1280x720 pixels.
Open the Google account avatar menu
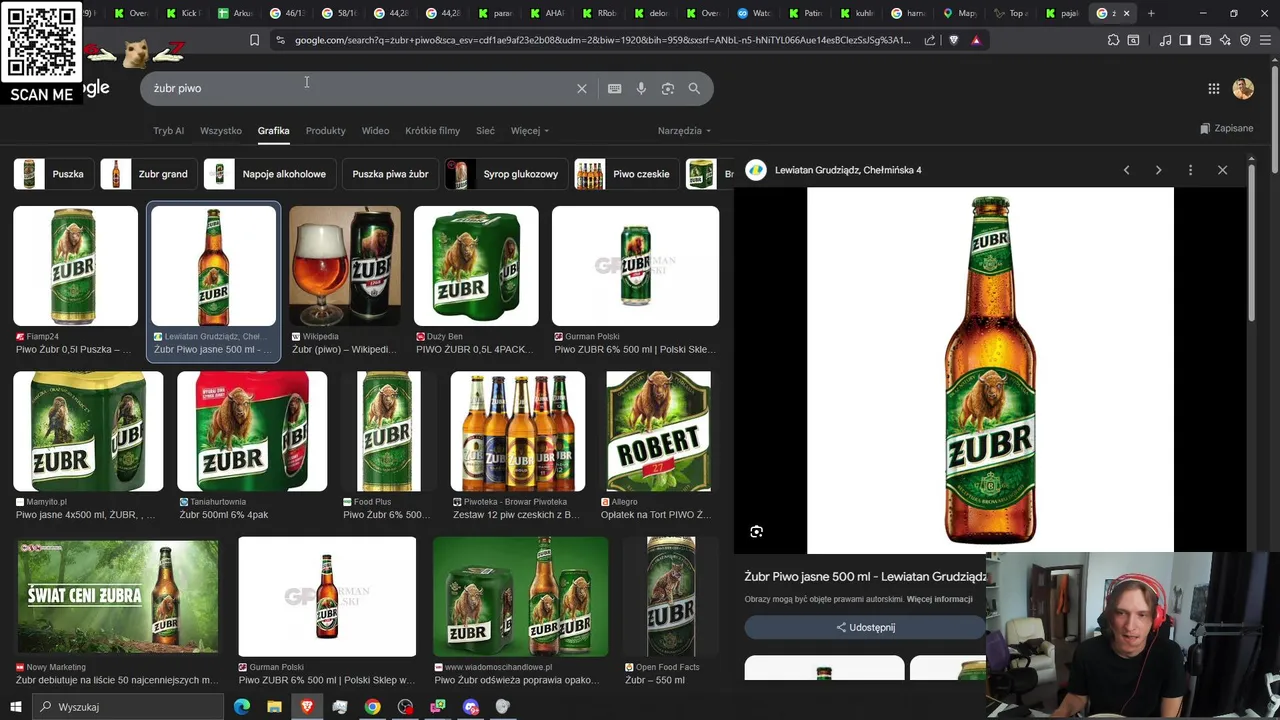[x=1243, y=89]
